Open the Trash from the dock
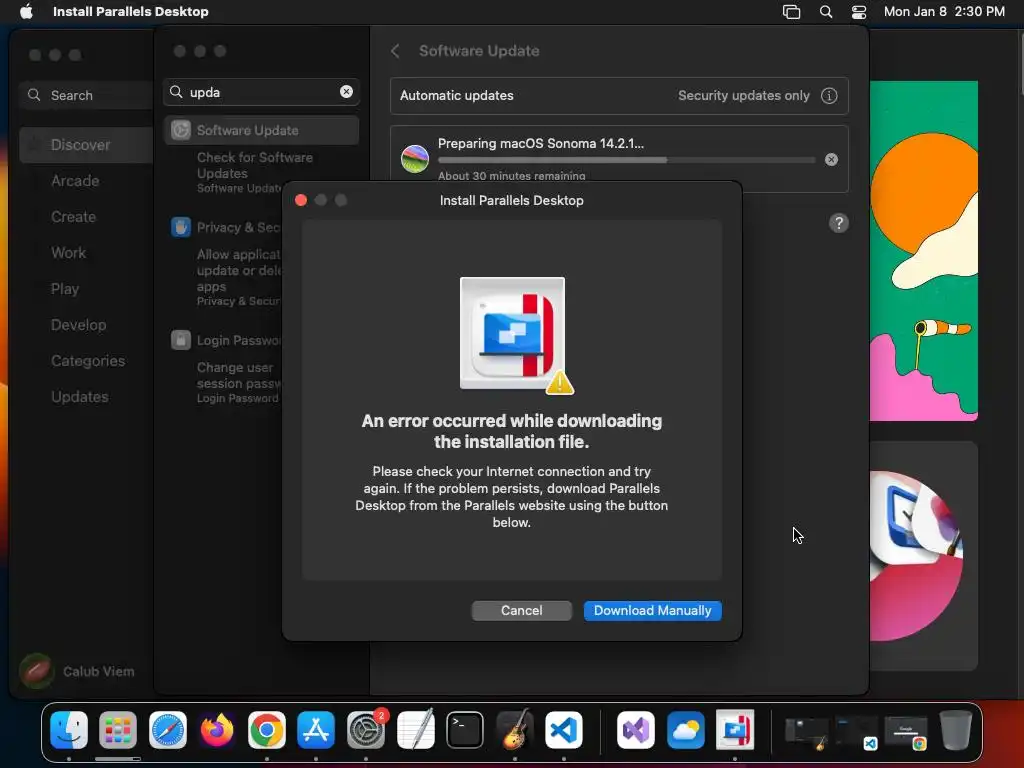This screenshot has width=1024, height=768. 955,729
